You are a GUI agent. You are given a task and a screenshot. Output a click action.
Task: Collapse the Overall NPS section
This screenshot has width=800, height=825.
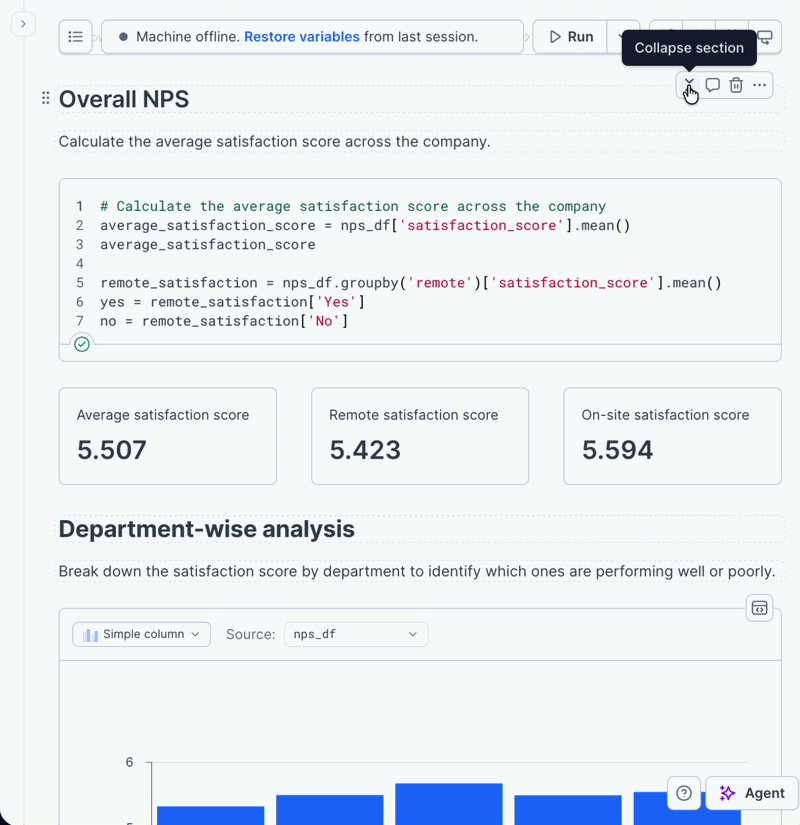[x=689, y=85]
